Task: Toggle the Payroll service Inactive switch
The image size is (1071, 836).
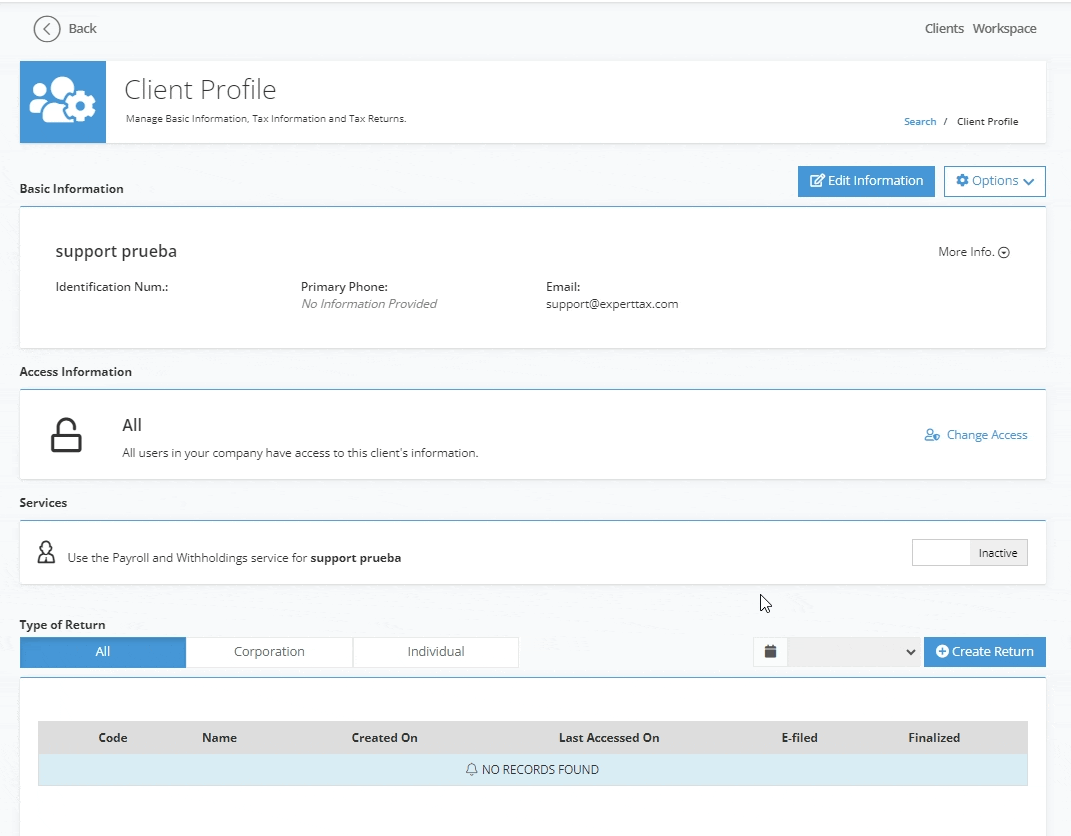Action: (x=969, y=553)
